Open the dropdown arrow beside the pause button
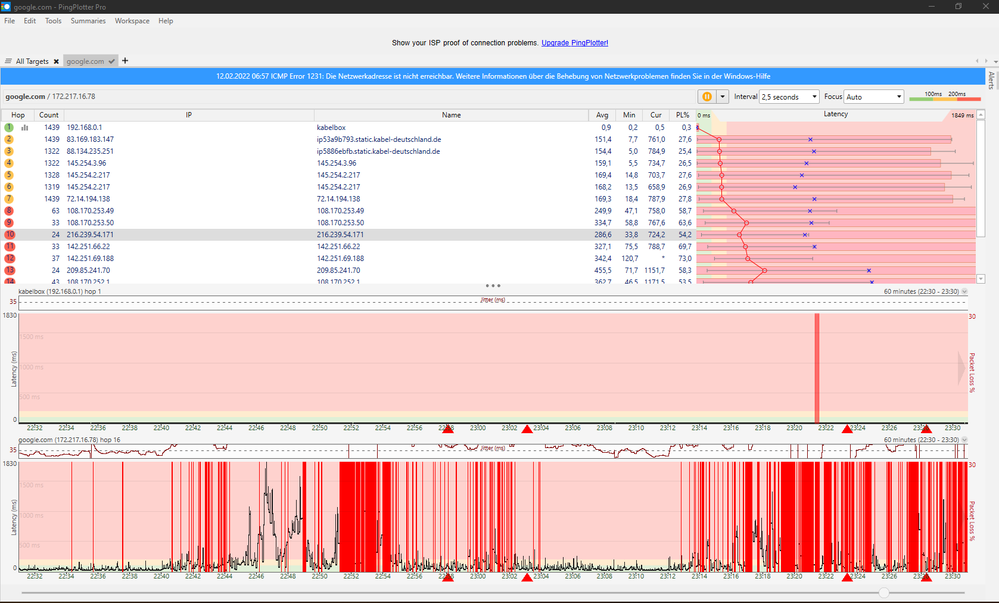The width and height of the screenshot is (999, 603). 722,97
